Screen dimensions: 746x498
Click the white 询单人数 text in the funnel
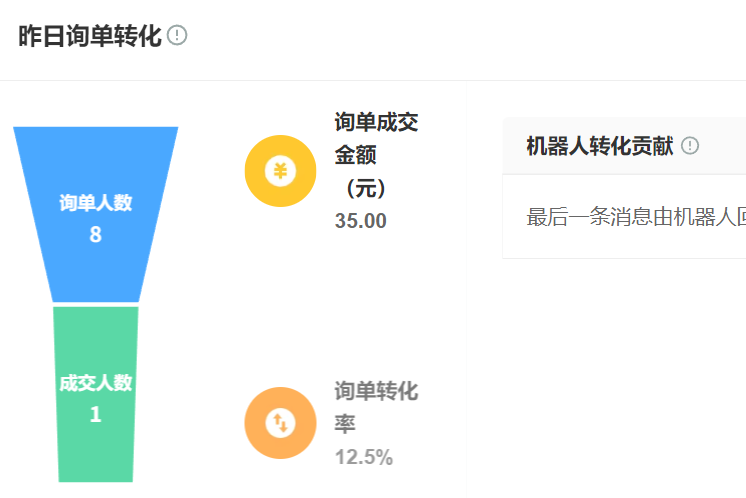click(96, 203)
